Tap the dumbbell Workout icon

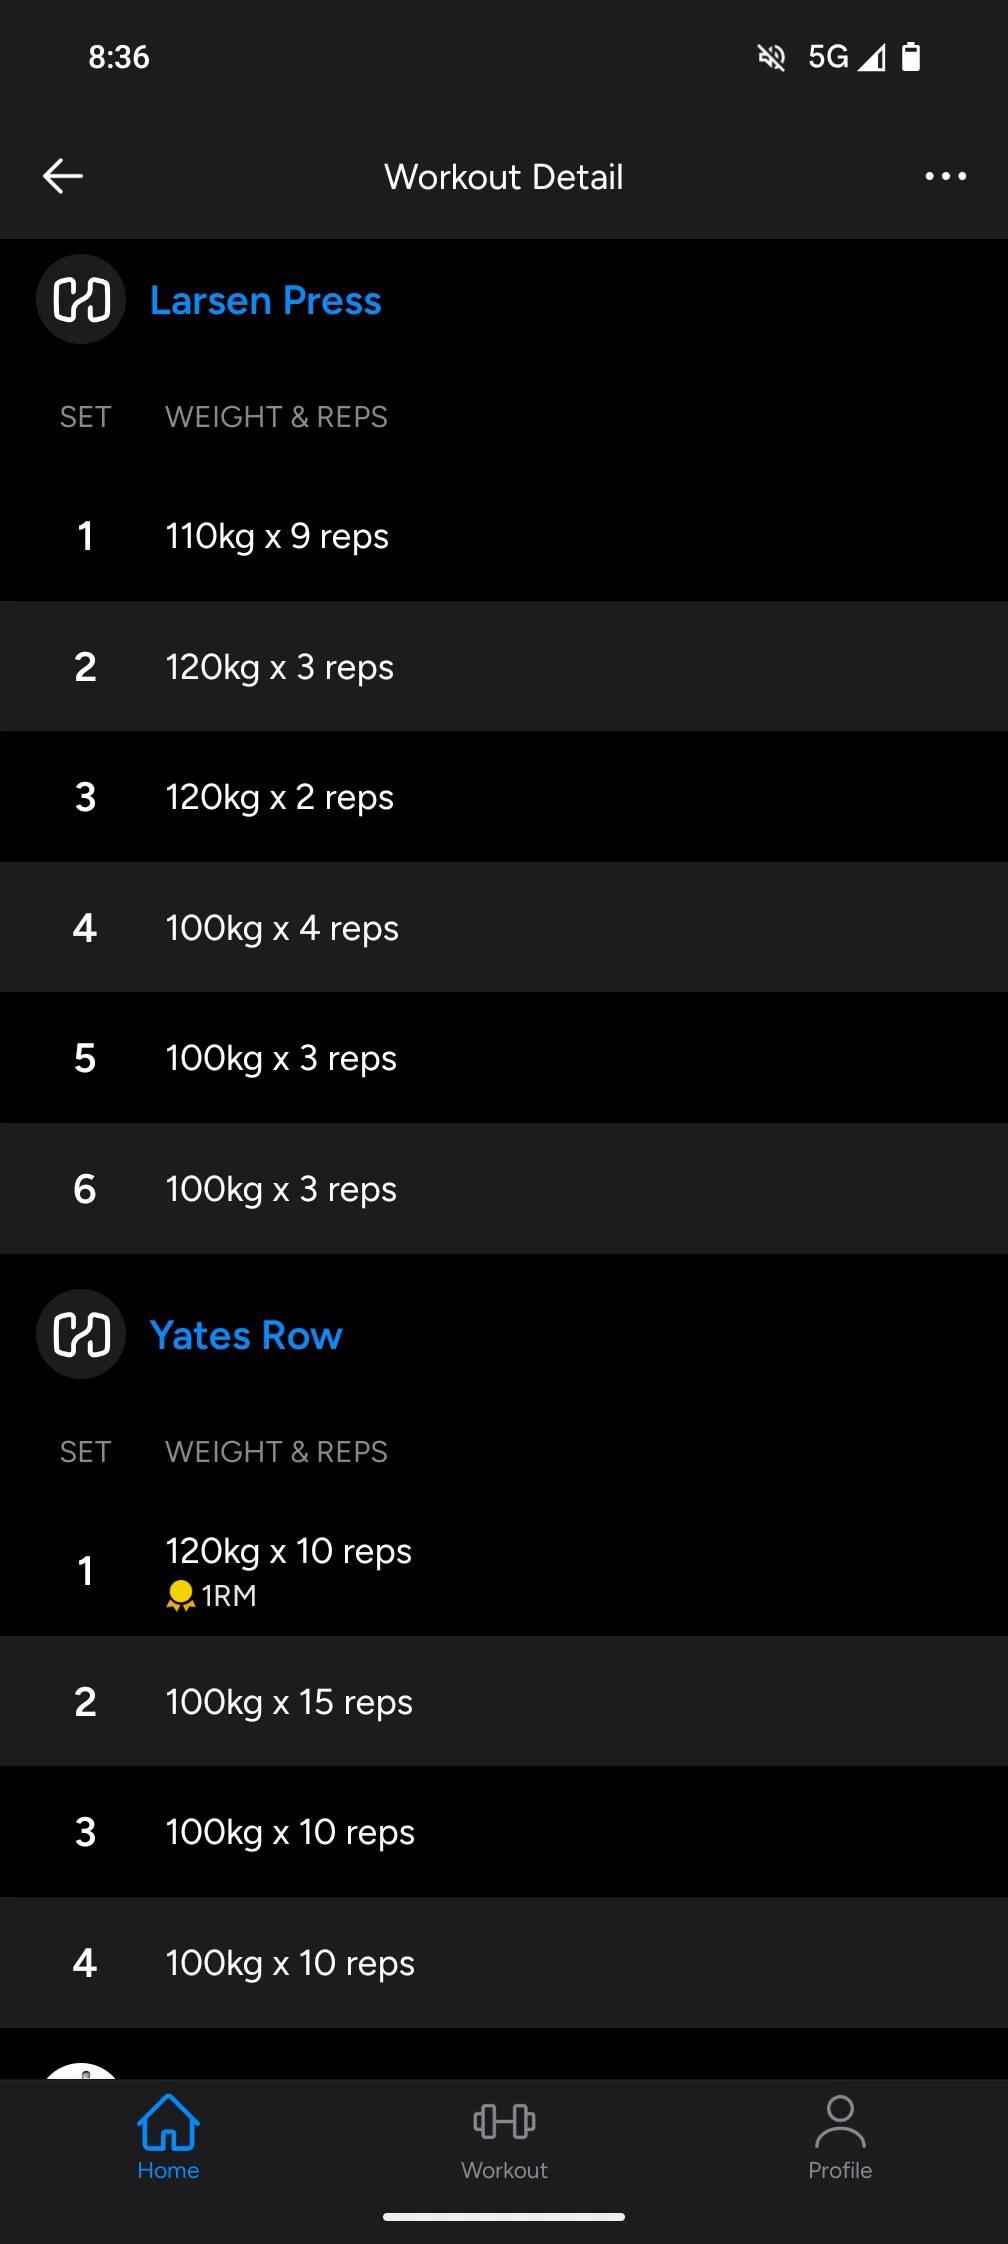(504, 2120)
